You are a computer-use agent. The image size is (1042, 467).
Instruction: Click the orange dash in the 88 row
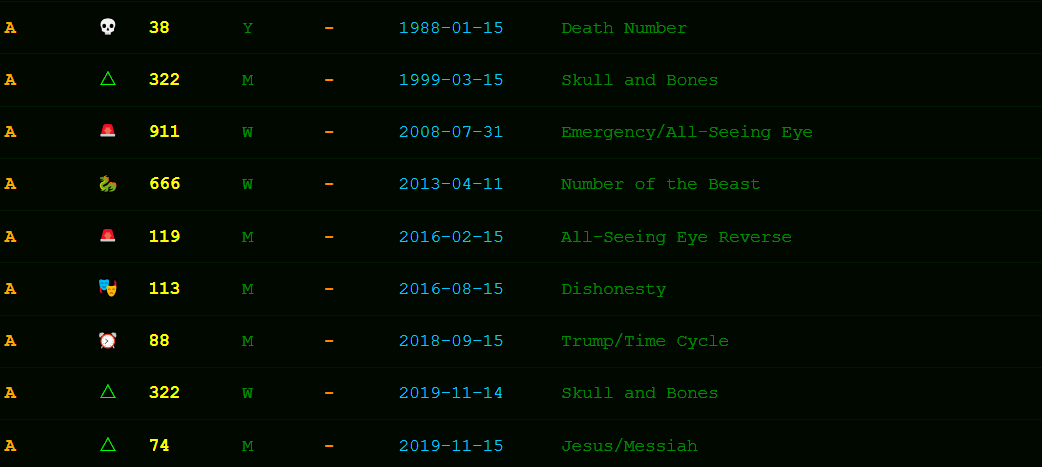[329, 341]
